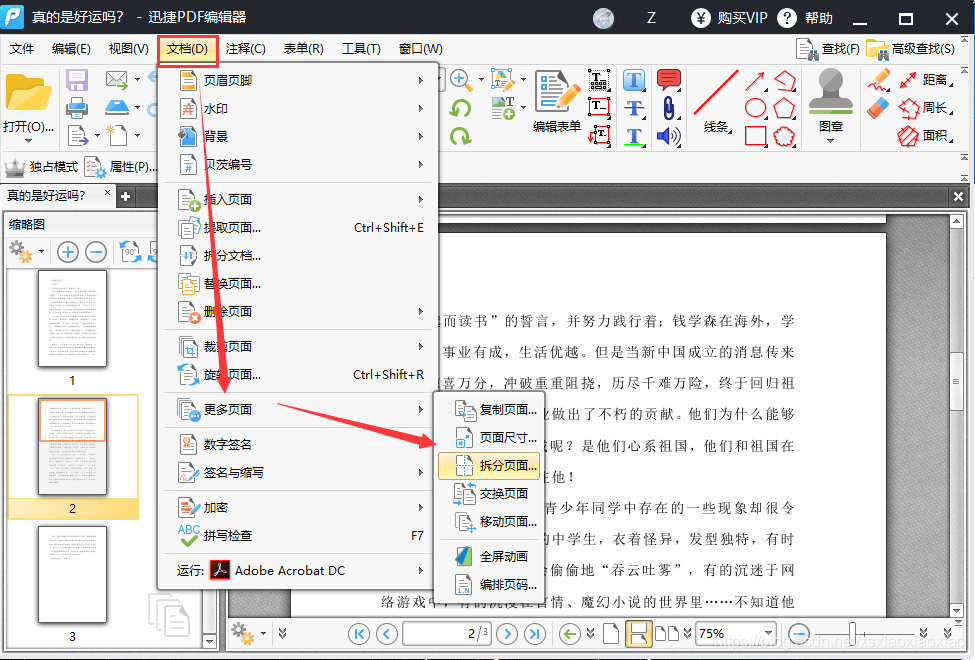975x660 pixels.
Task: Go to next page arrow
Action: click(x=507, y=634)
